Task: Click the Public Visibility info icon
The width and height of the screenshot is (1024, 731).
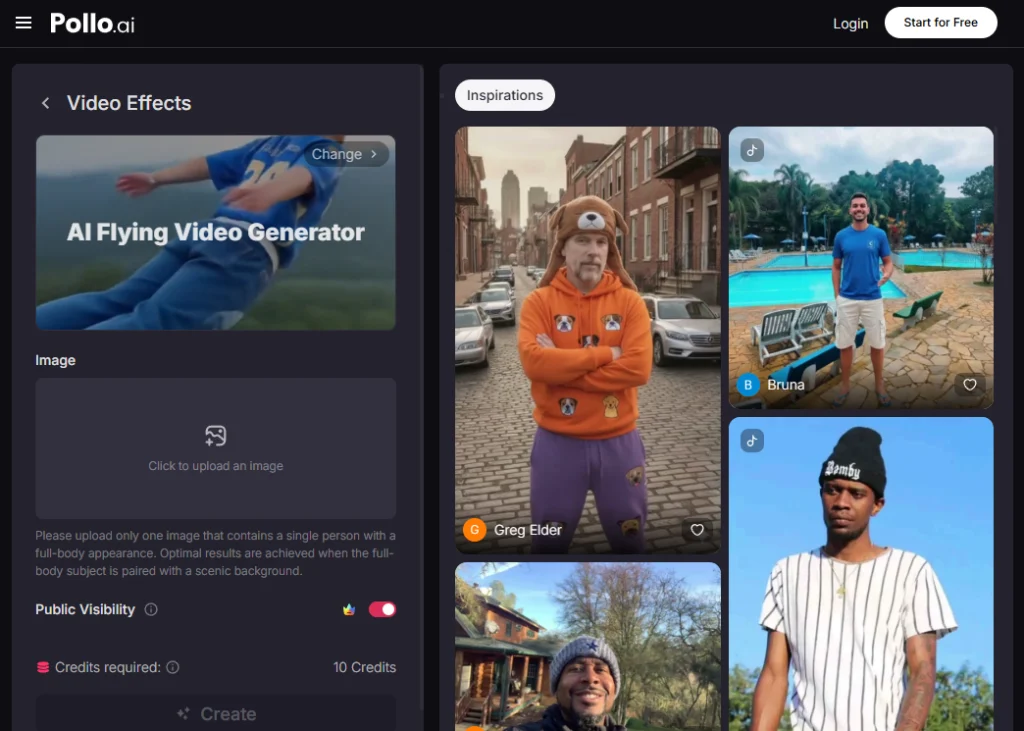Action: click(x=151, y=609)
